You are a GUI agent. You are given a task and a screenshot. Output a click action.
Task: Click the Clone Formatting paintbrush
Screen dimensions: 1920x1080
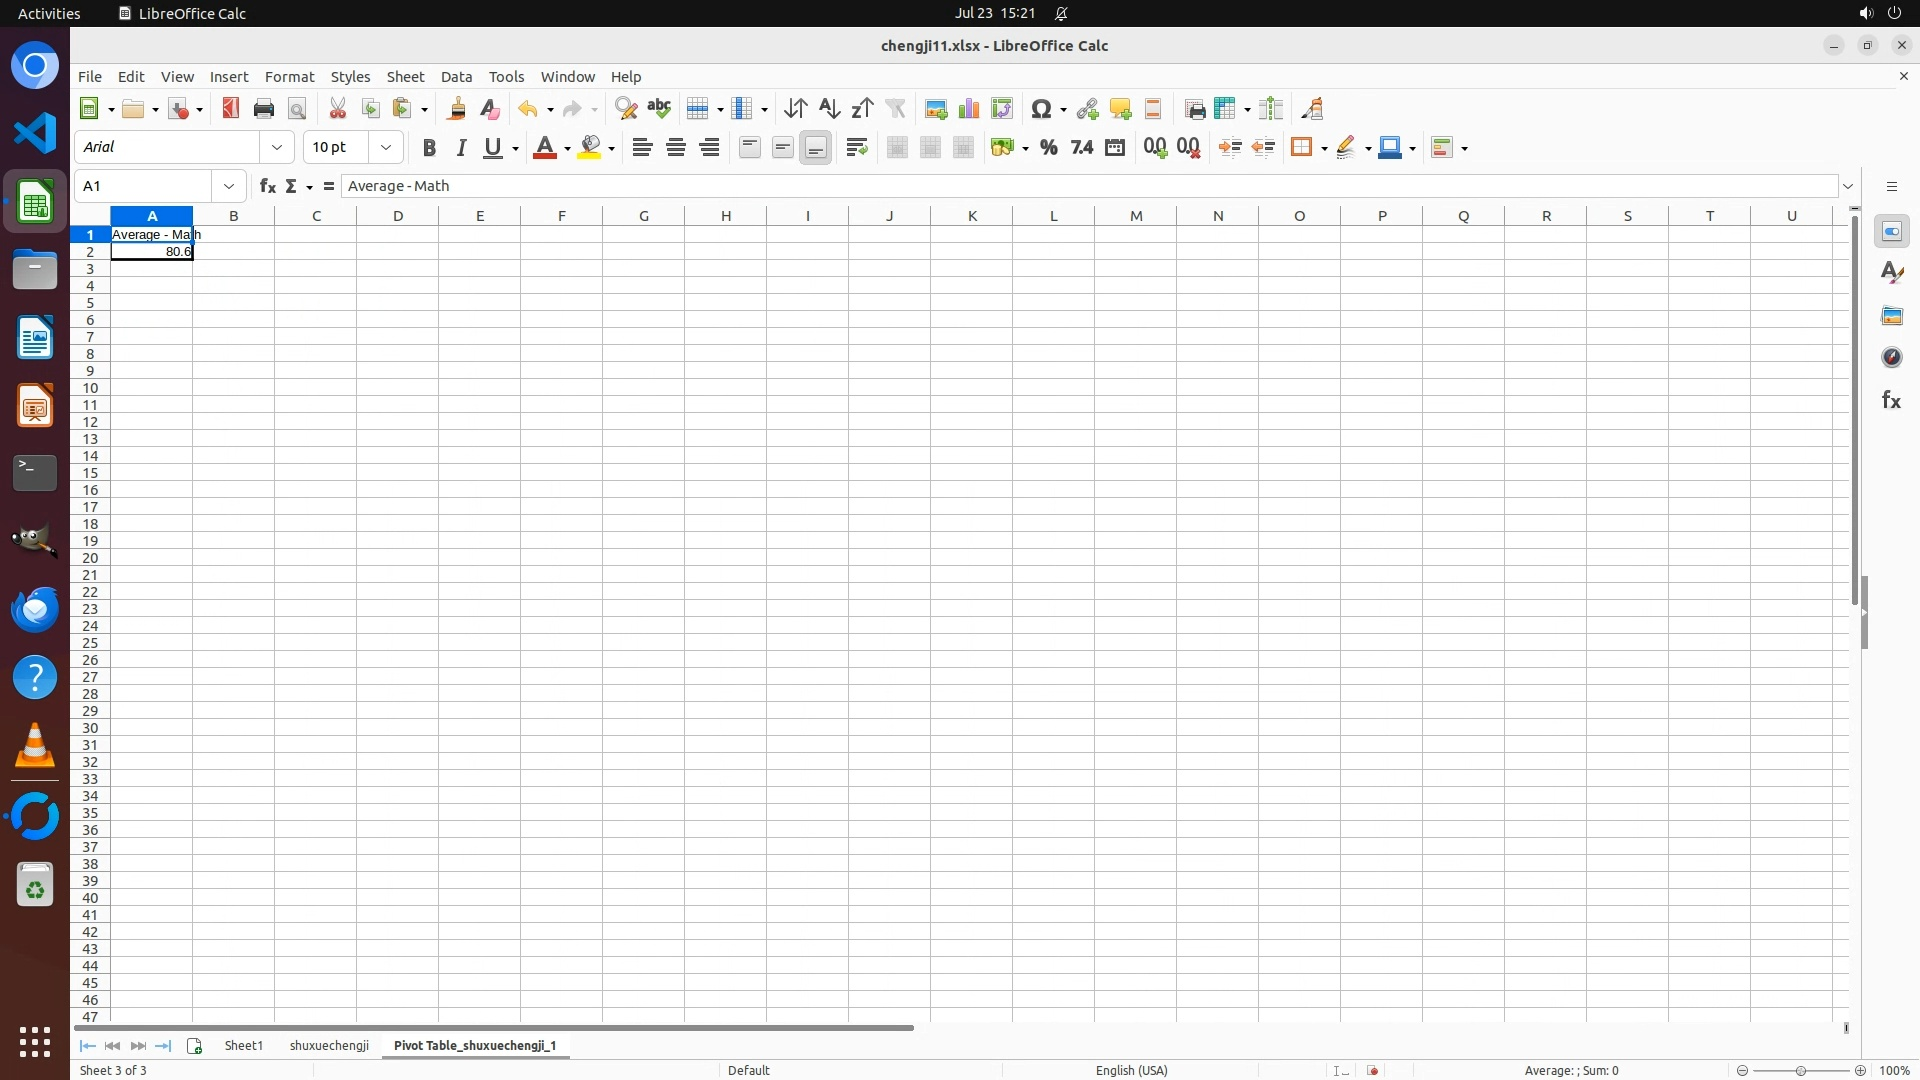457,109
